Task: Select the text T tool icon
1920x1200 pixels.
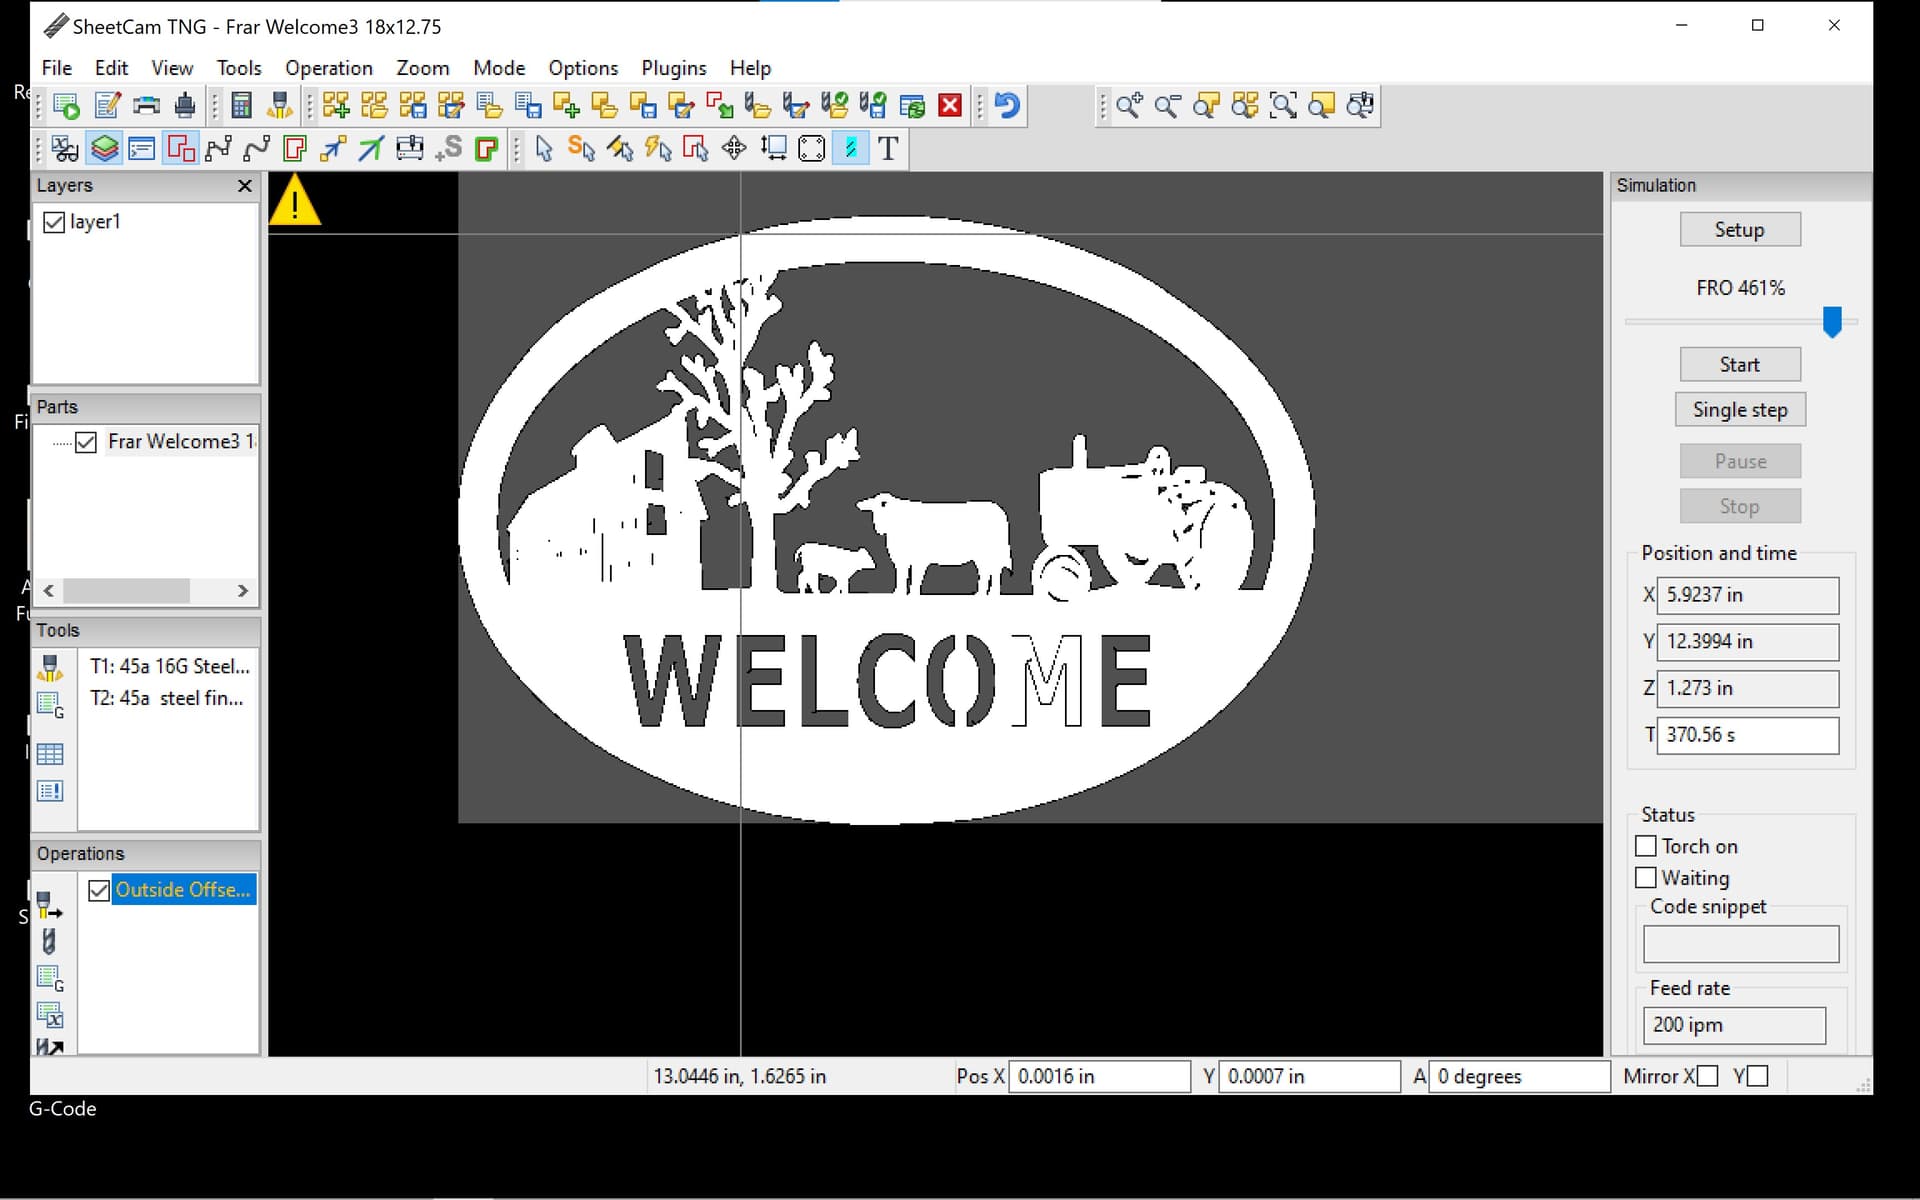Action: click(x=888, y=149)
